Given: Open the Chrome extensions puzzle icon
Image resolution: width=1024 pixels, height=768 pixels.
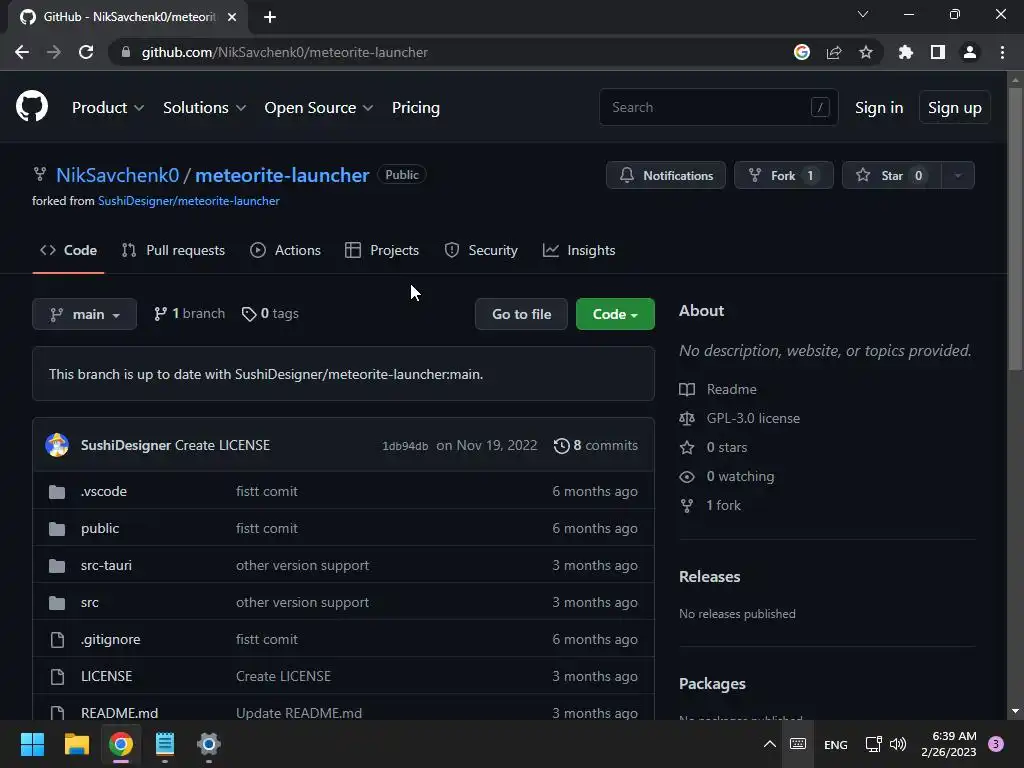Looking at the screenshot, I should (x=906, y=52).
